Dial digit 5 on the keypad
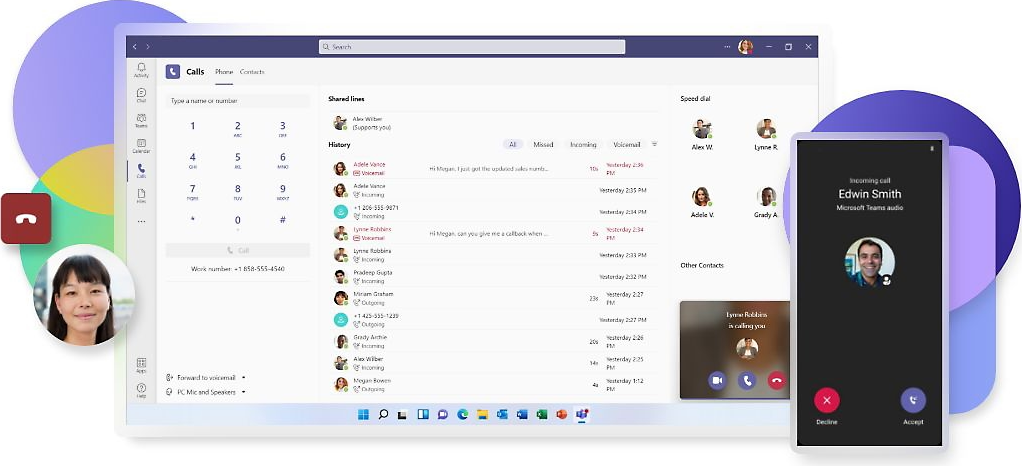The image size is (1022, 466). 238,158
